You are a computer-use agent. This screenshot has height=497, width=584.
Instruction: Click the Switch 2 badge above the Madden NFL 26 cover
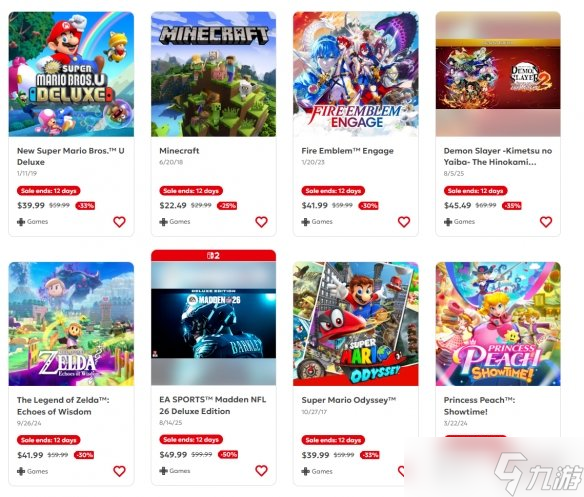[213, 256]
